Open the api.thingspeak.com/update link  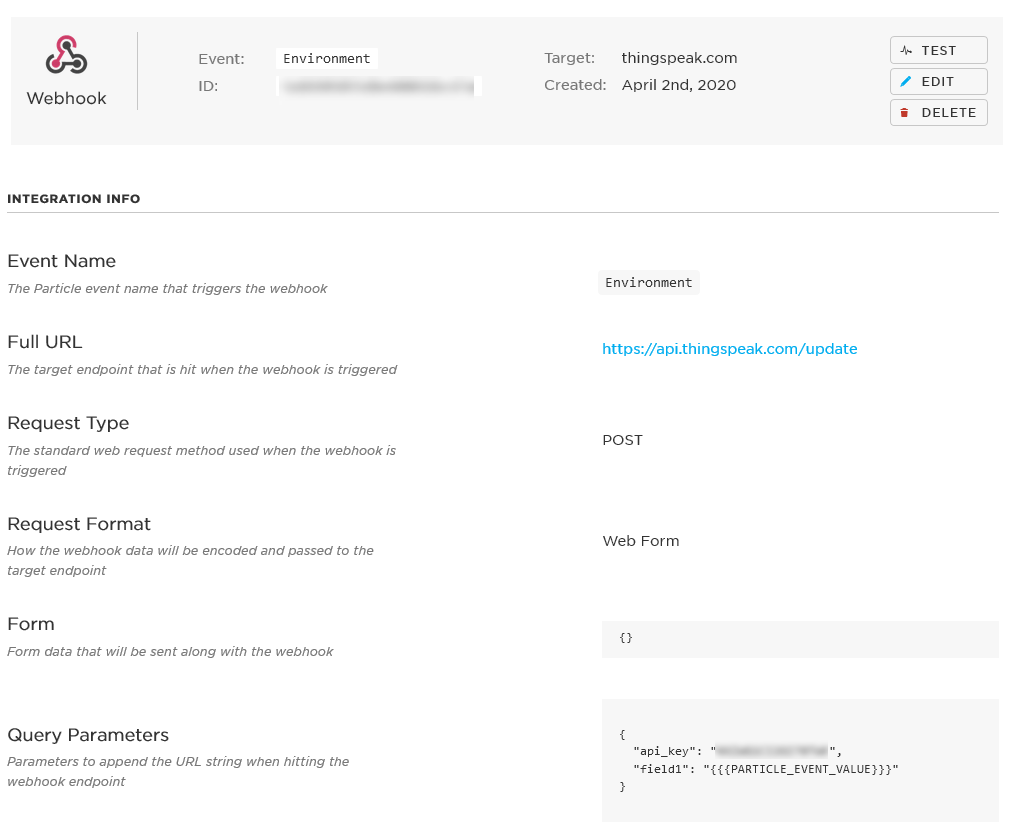click(x=729, y=349)
